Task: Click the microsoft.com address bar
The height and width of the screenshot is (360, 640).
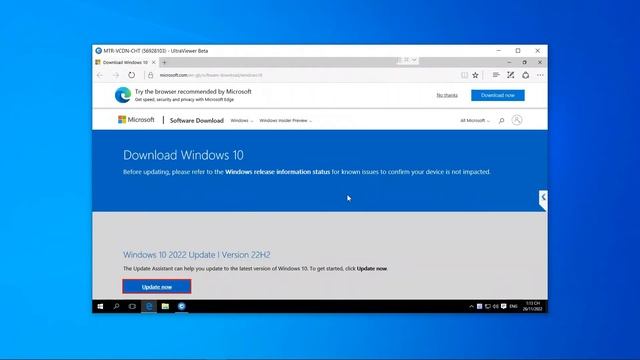Action: (306, 75)
